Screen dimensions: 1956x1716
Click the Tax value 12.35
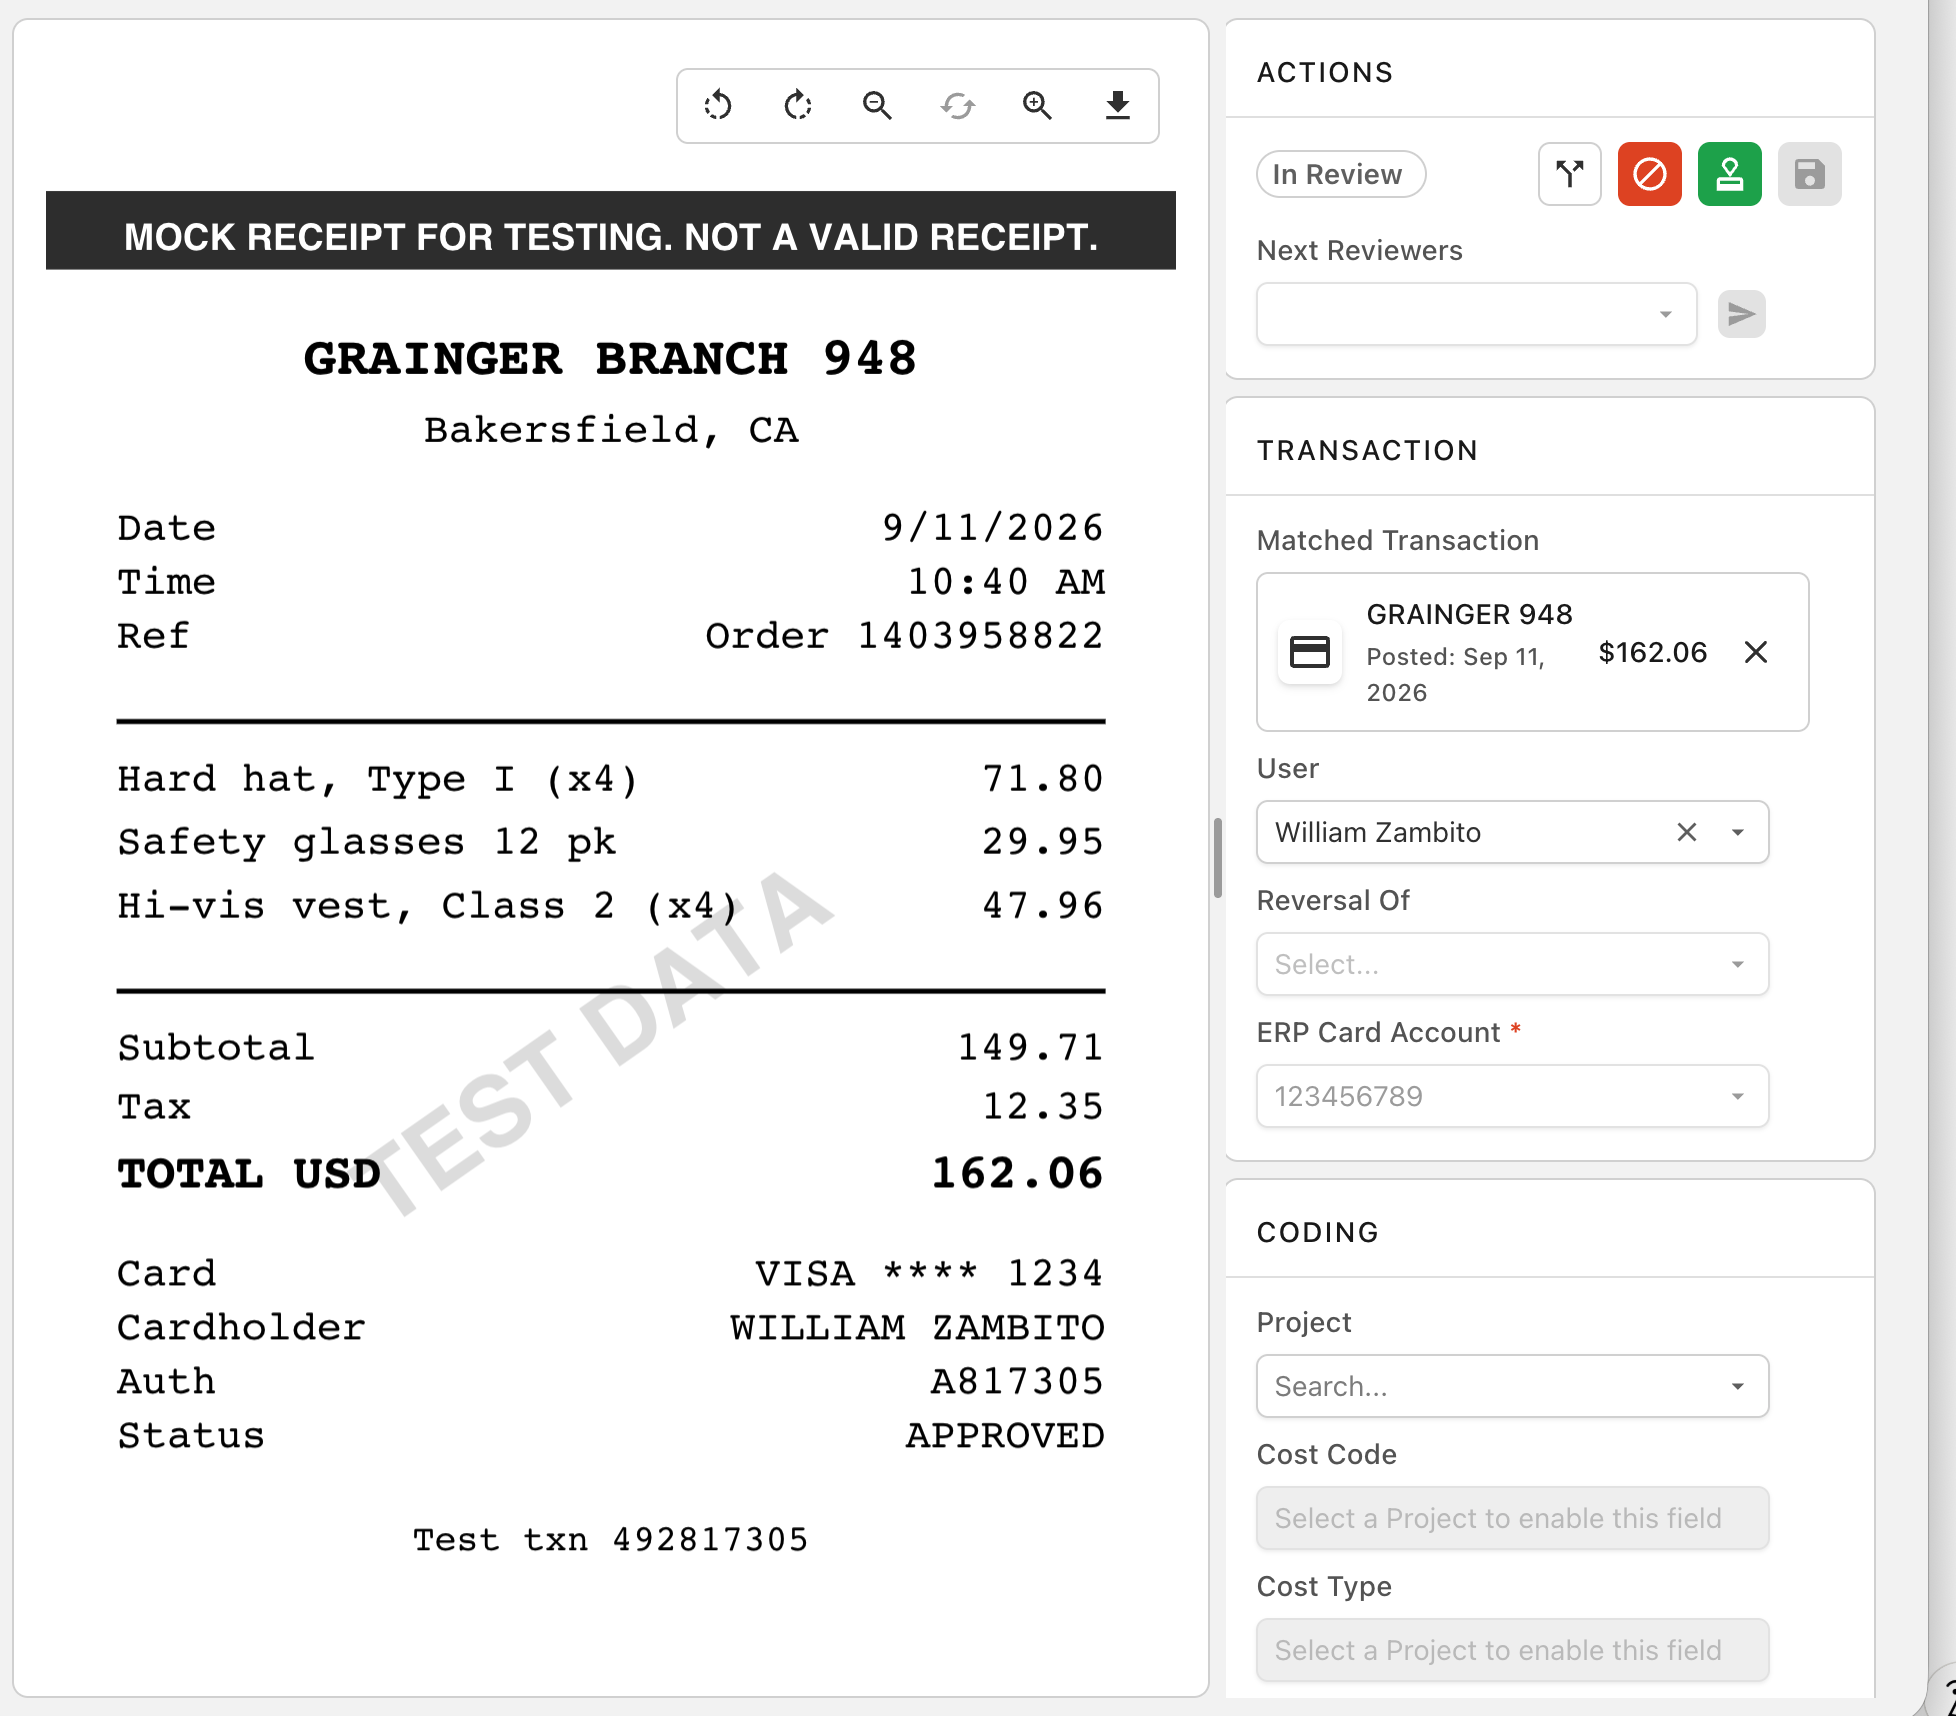click(x=1043, y=1106)
